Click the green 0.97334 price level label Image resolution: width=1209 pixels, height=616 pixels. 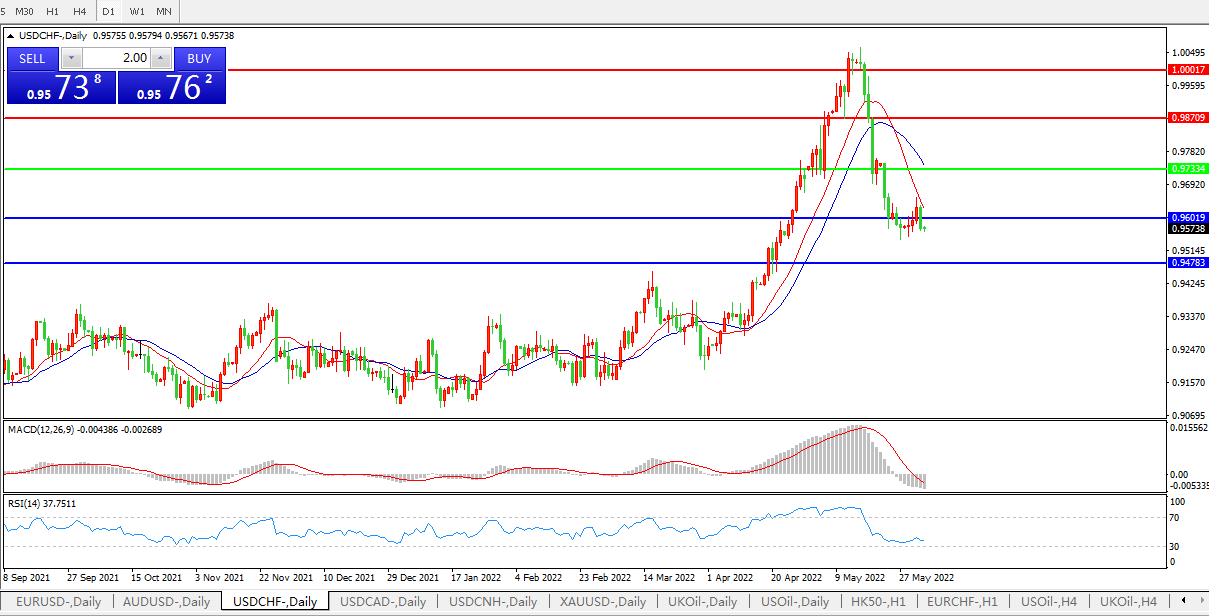coord(1187,169)
